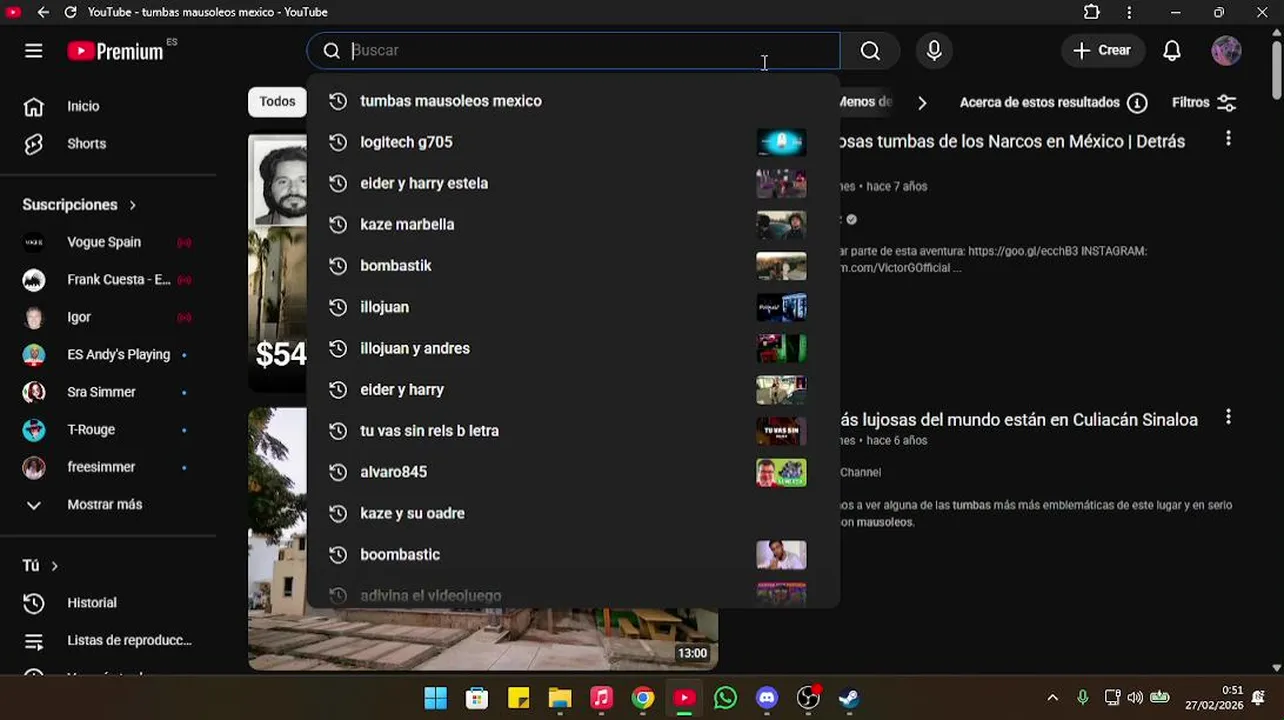Open Discord from taskbar
The height and width of the screenshot is (720, 1284).
point(767,698)
